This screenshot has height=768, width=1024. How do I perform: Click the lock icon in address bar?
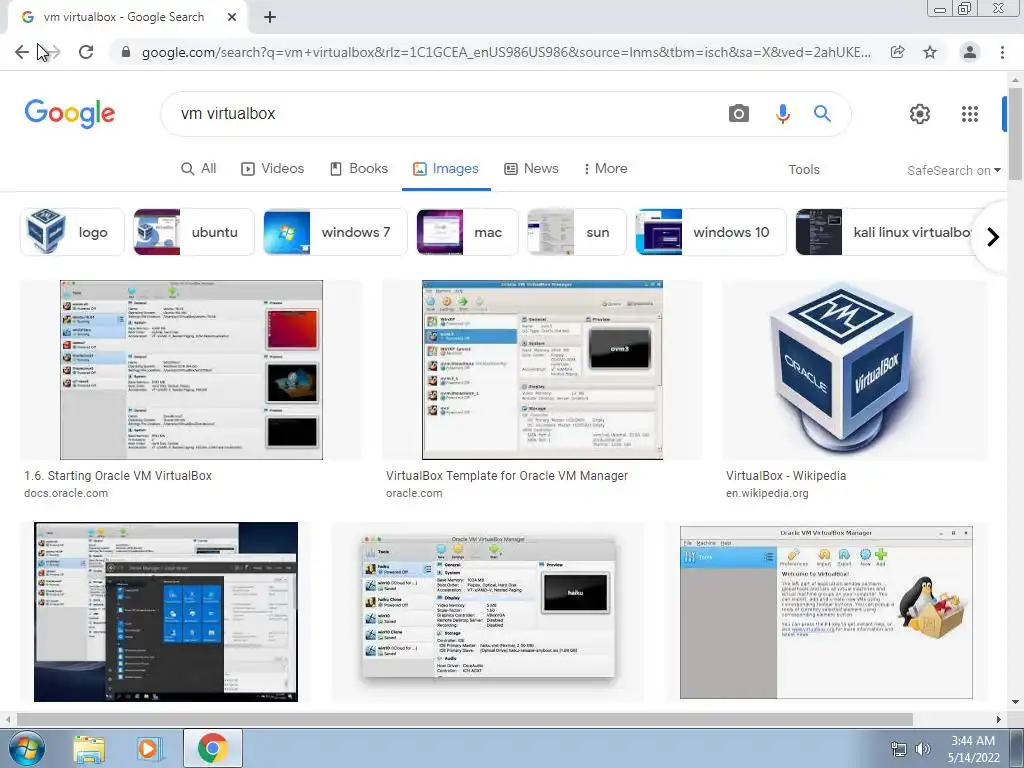pos(126,52)
